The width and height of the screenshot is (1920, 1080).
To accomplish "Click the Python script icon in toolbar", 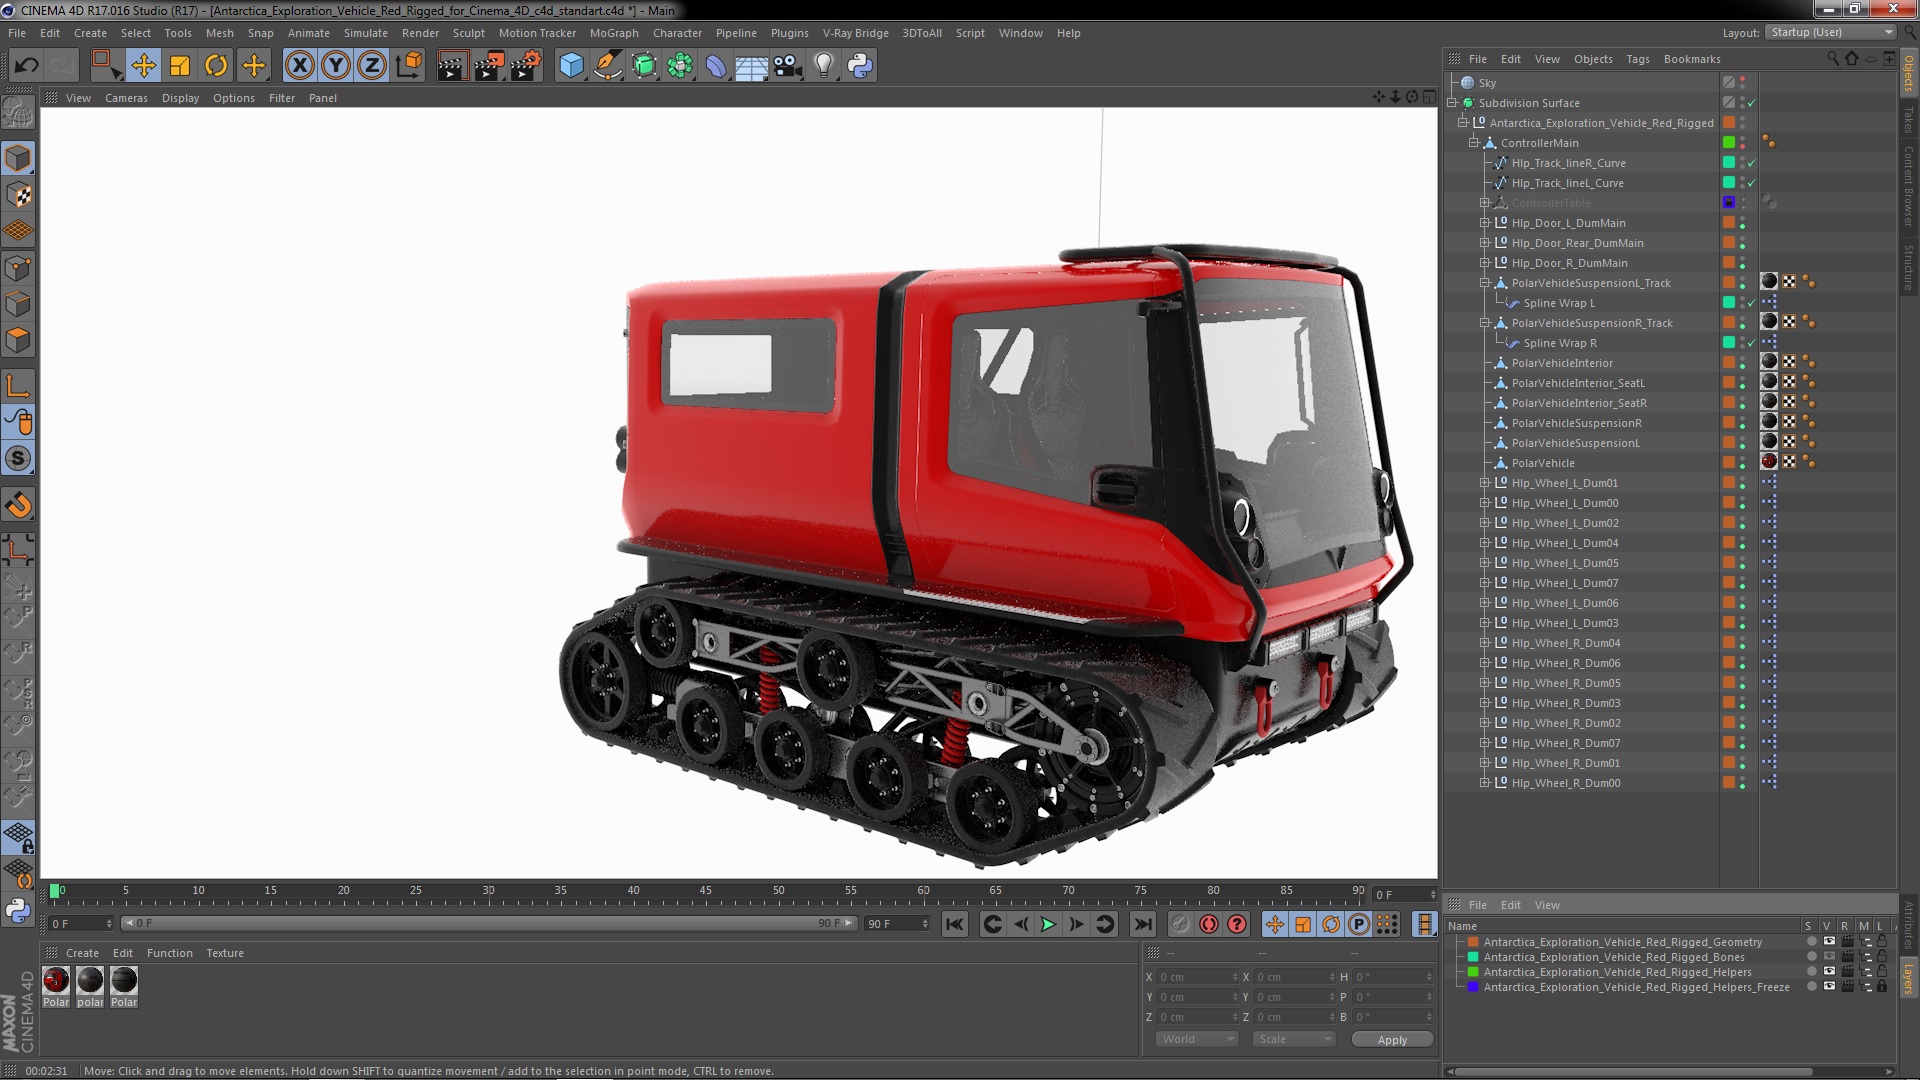I will pos(860,66).
